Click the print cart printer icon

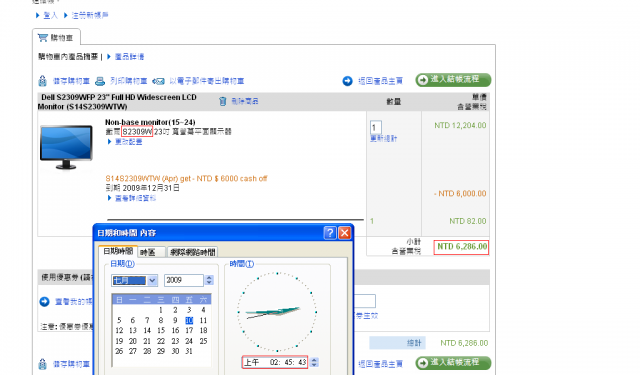(100, 81)
